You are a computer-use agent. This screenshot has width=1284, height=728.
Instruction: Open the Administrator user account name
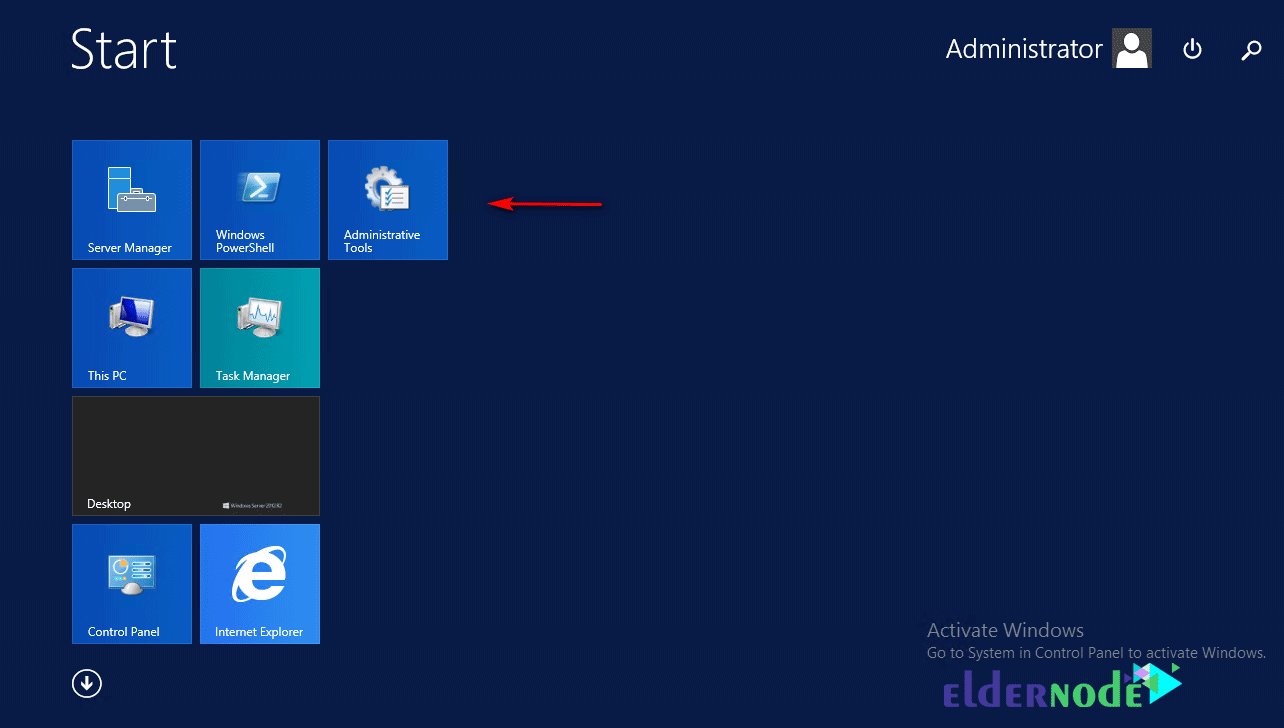click(x=1024, y=49)
